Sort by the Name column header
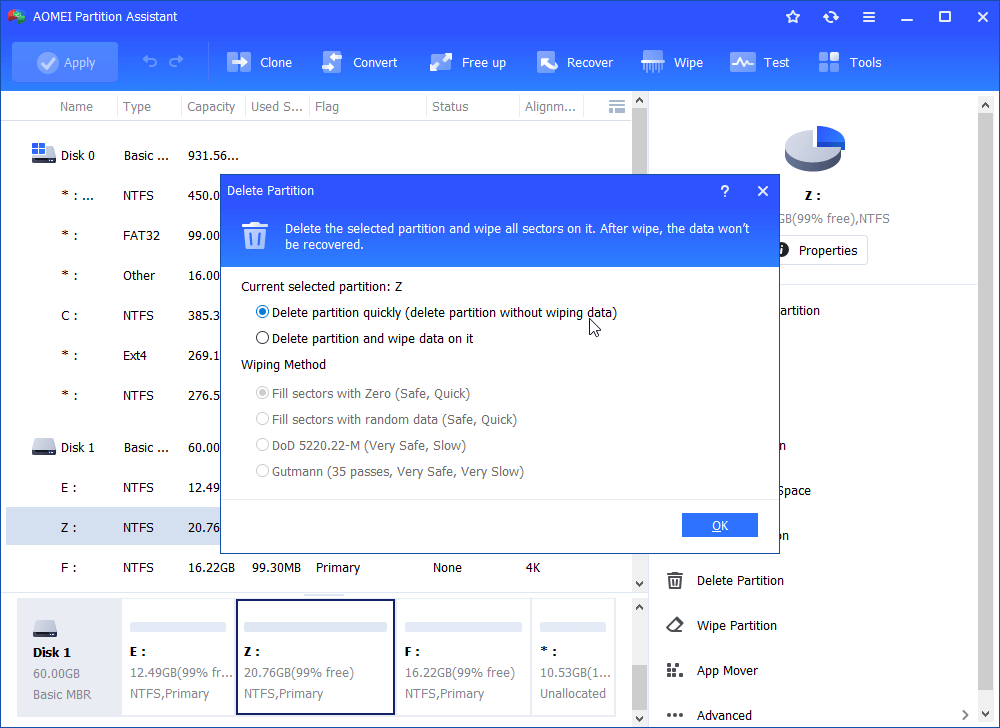The height and width of the screenshot is (728, 1000). [76, 106]
